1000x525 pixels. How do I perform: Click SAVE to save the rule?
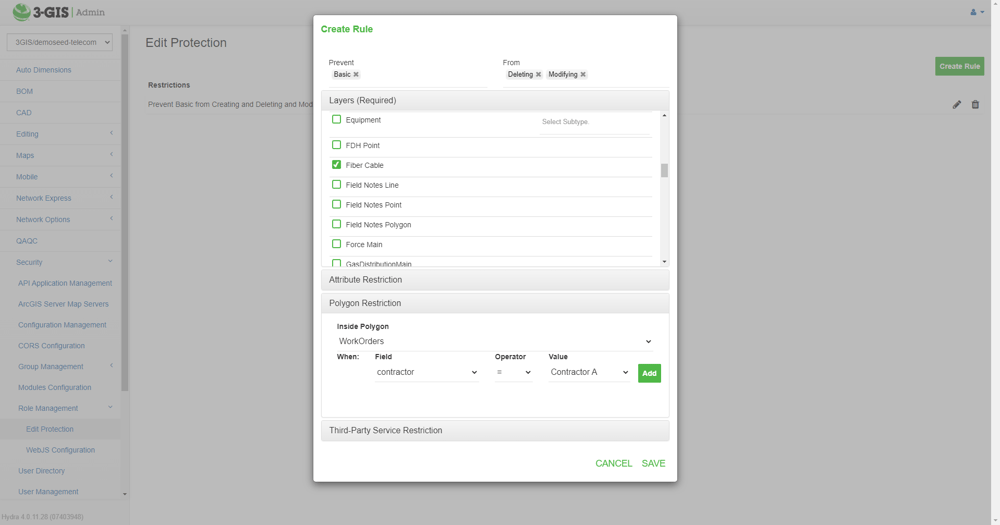[653, 464]
